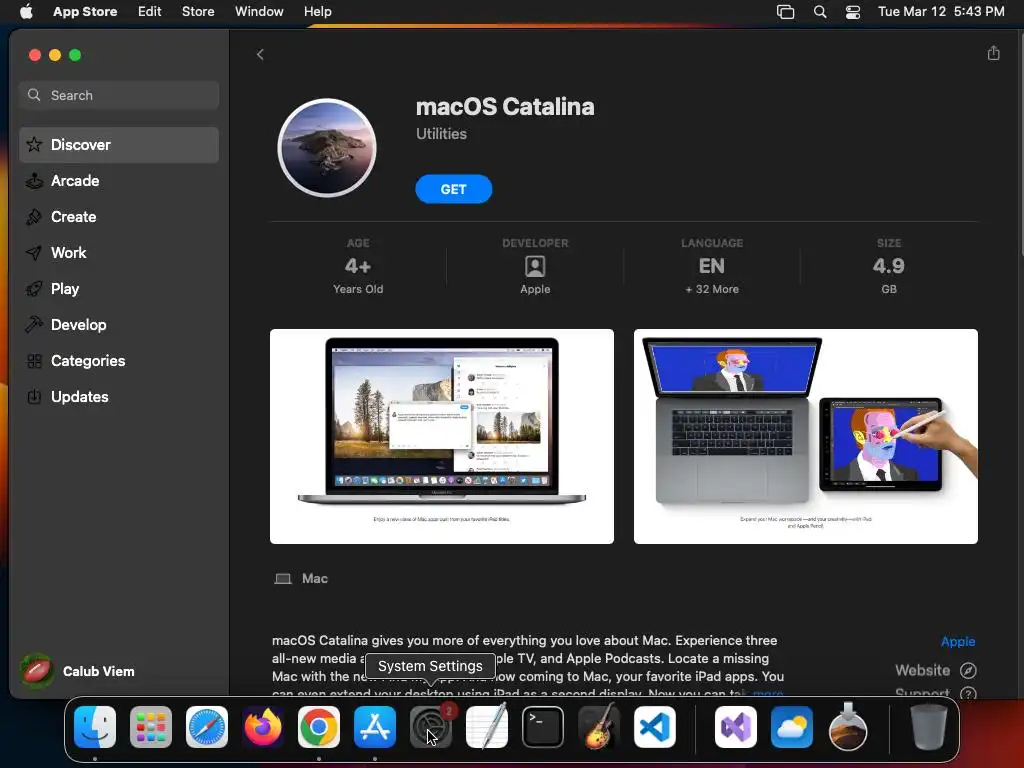Screen dimensions: 1024x768
Task: Open the Sidecar iPad screenshot thumbnail
Action: [806, 436]
